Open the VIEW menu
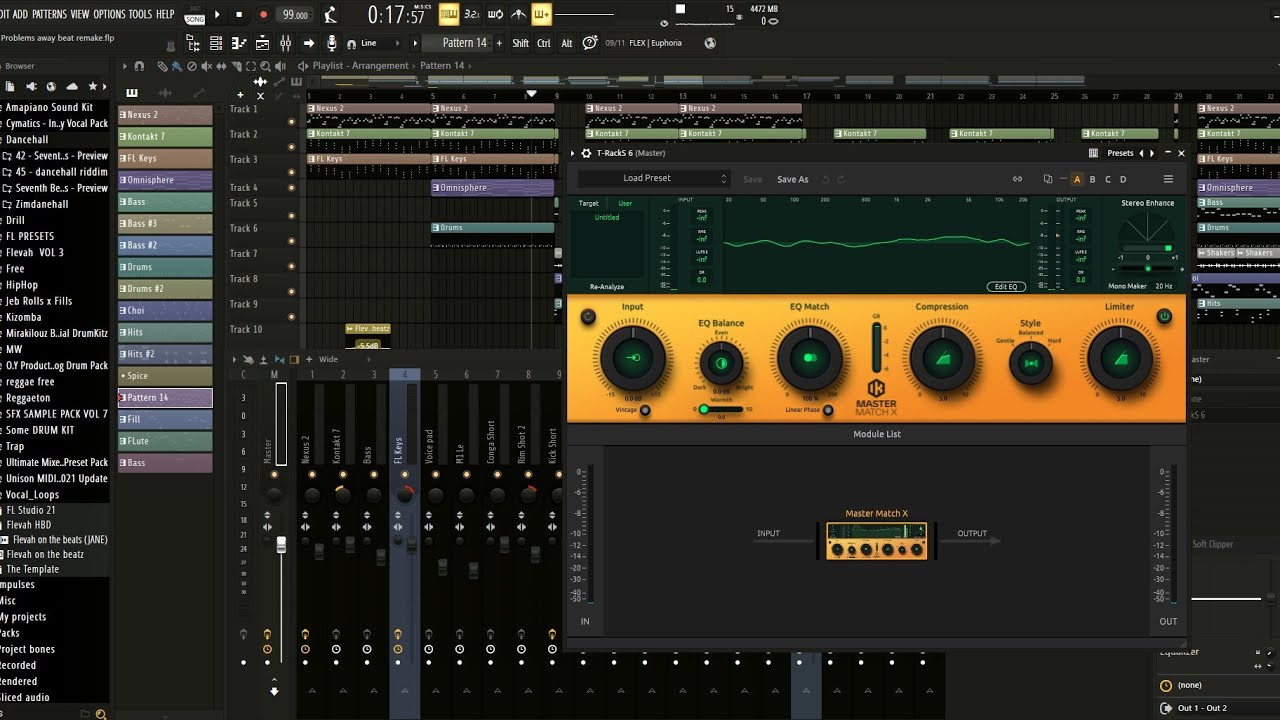This screenshot has width=1280, height=720. pos(80,14)
